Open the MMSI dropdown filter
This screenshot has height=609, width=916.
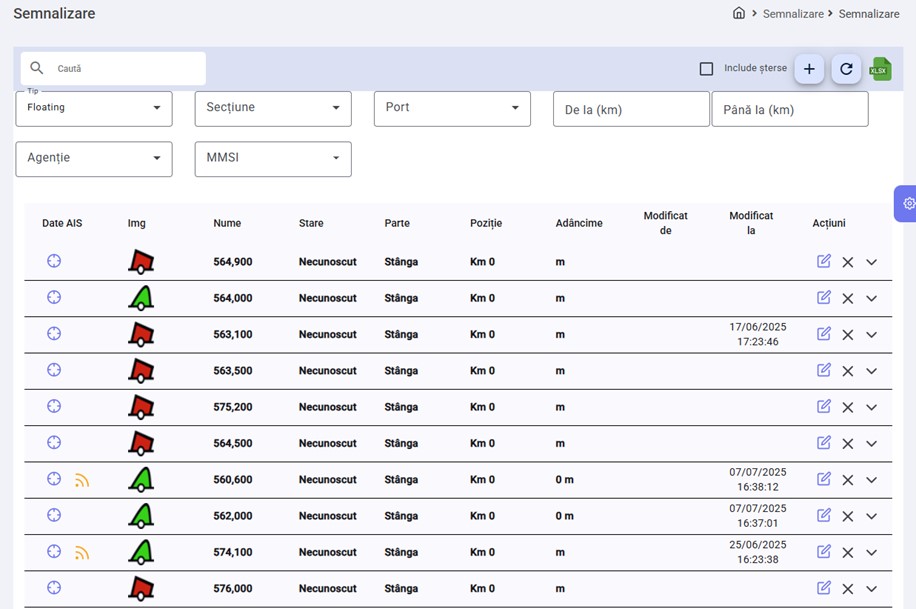[x=272, y=158]
